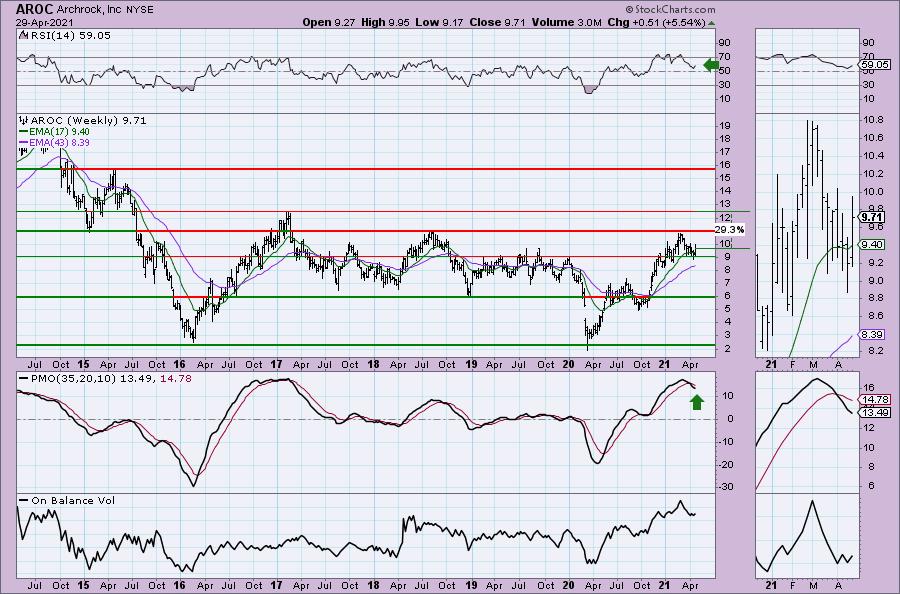Click the 13.49 PMO value tag
Viewport: 900px width, 594px height.
coord(875,413)
